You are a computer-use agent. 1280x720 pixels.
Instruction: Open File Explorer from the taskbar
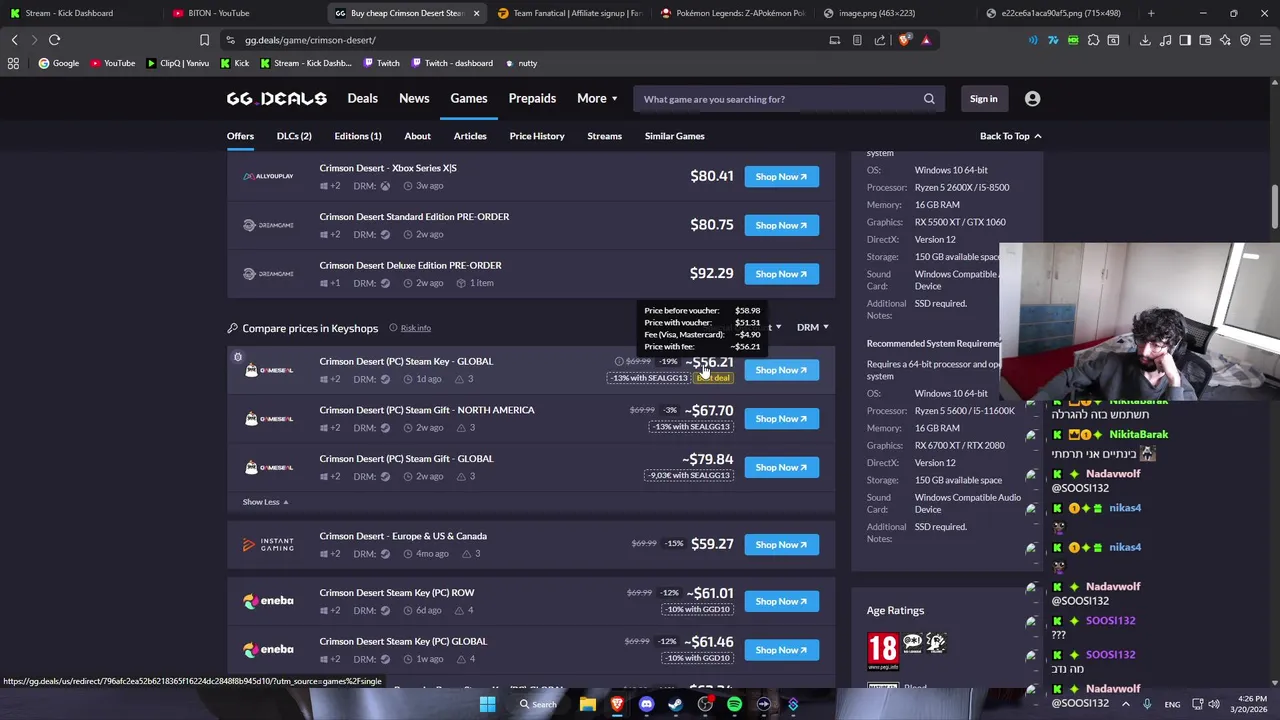[x=588, y=704]
